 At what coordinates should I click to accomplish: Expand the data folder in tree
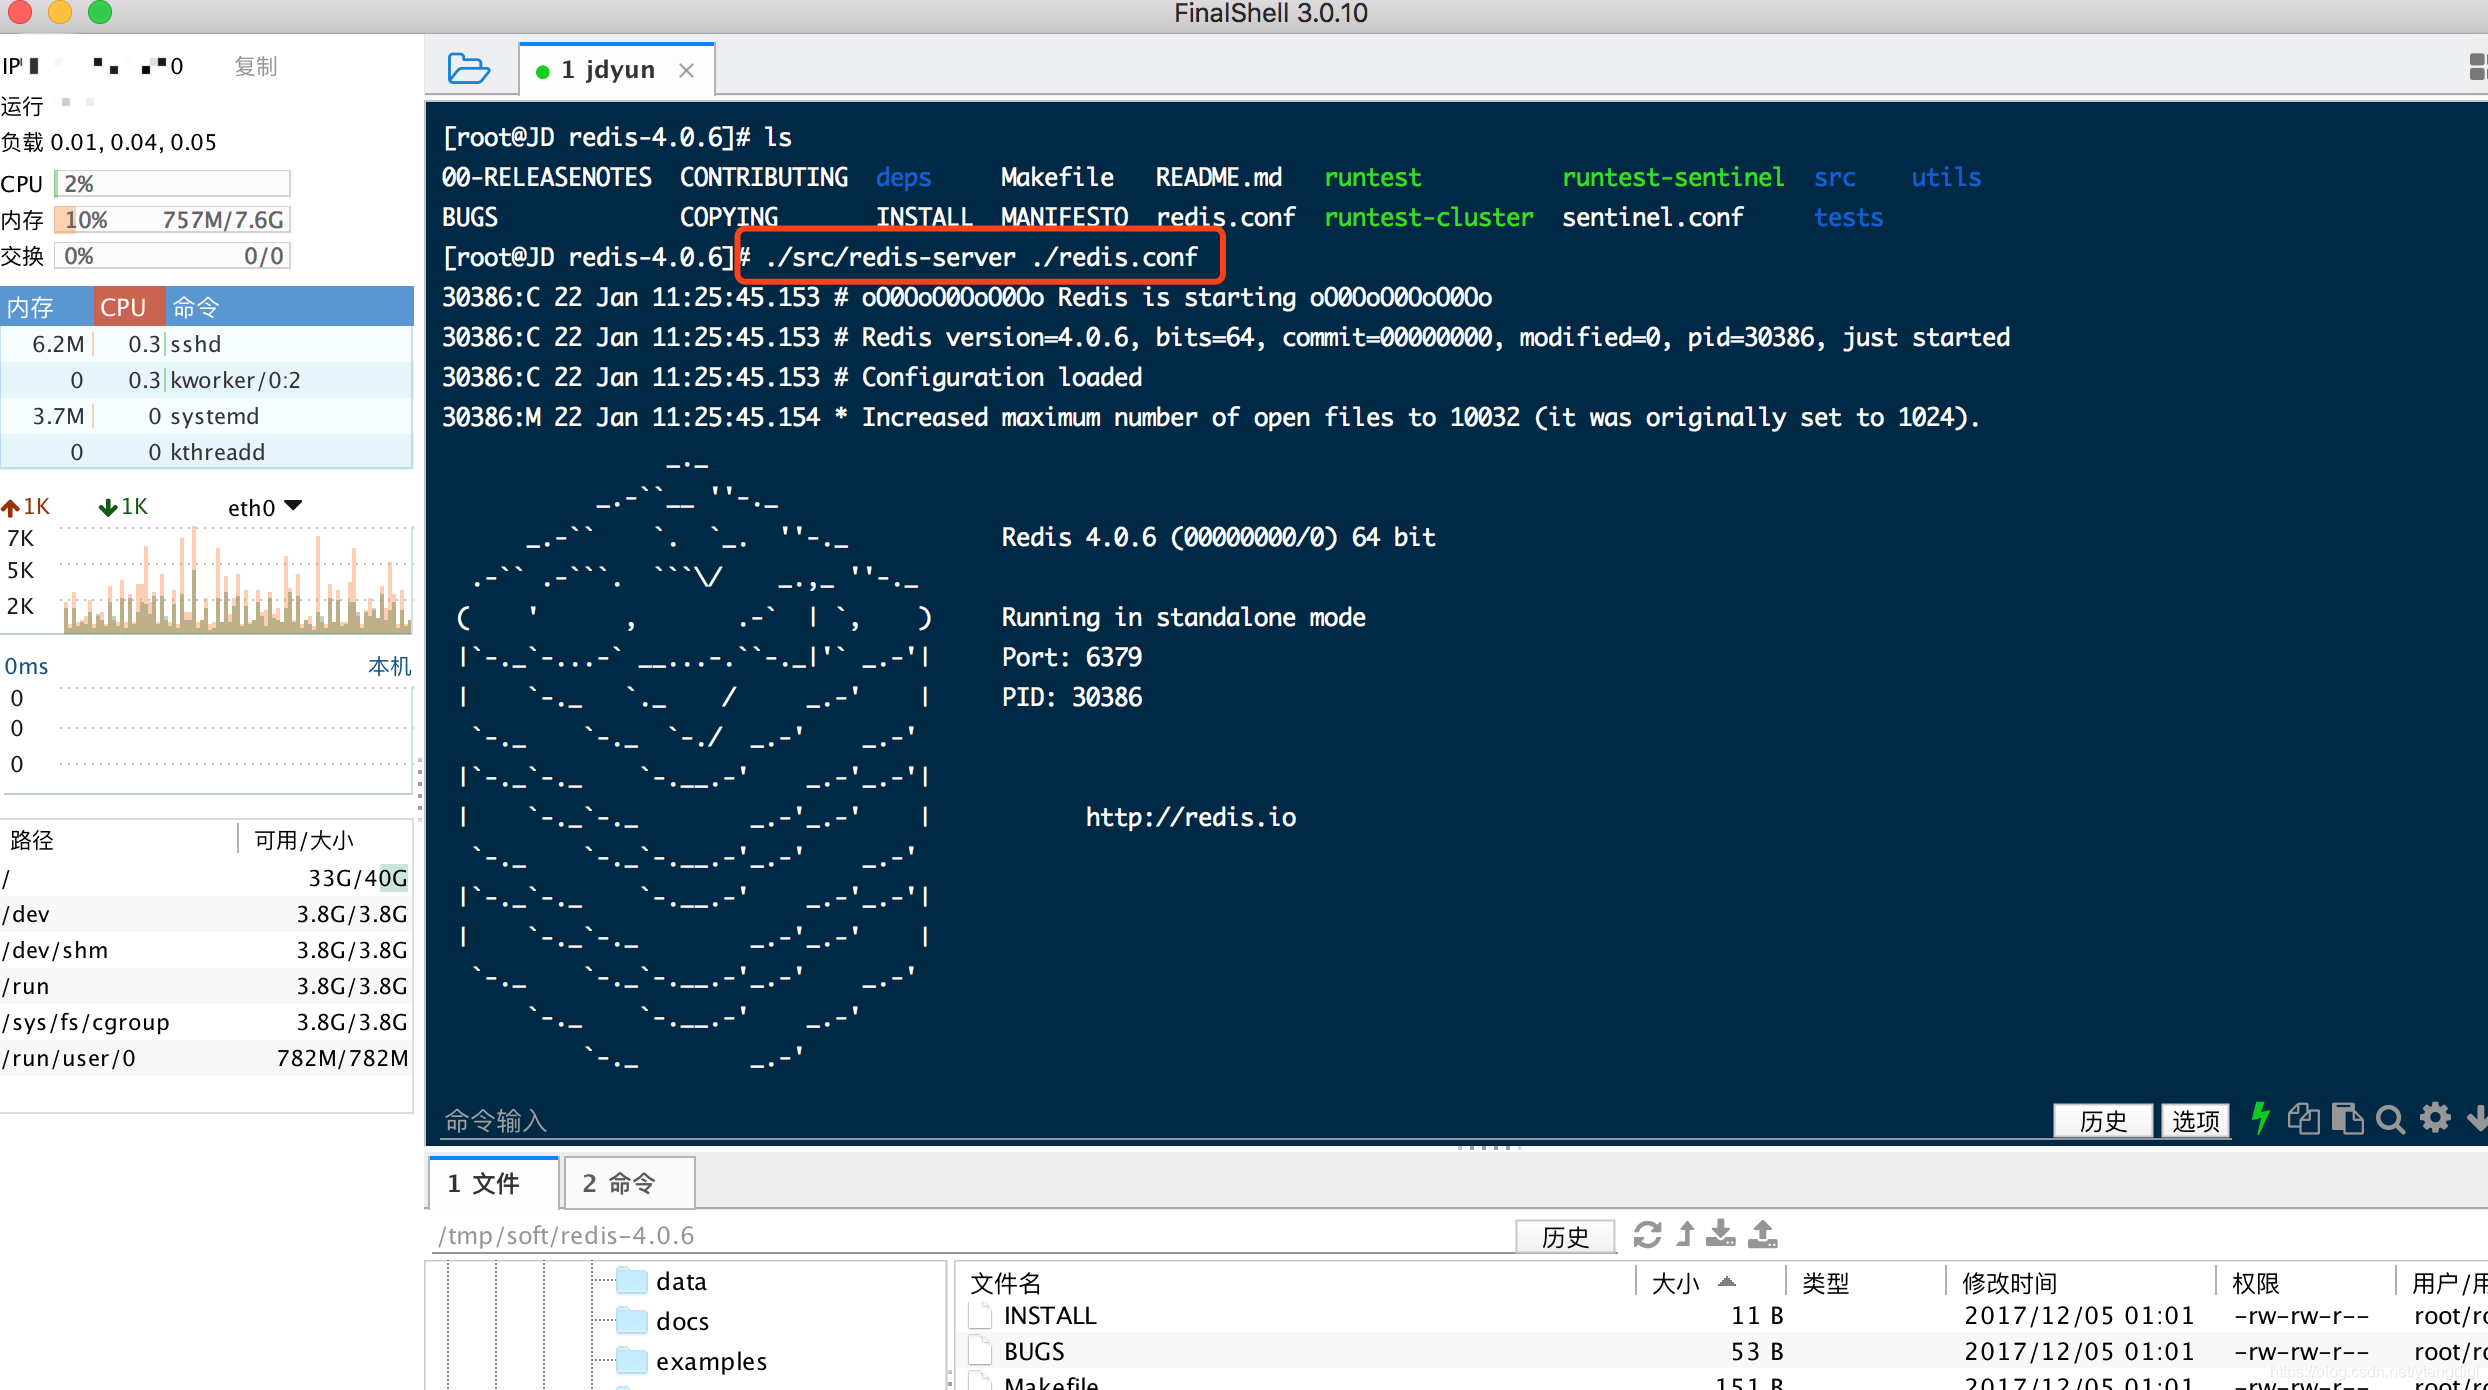coord(681,1281)
